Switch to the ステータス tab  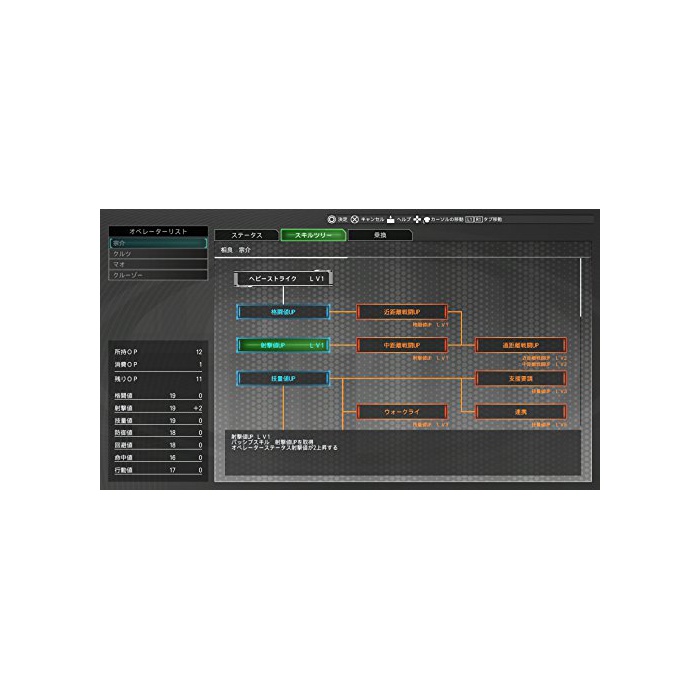[246, 235]
